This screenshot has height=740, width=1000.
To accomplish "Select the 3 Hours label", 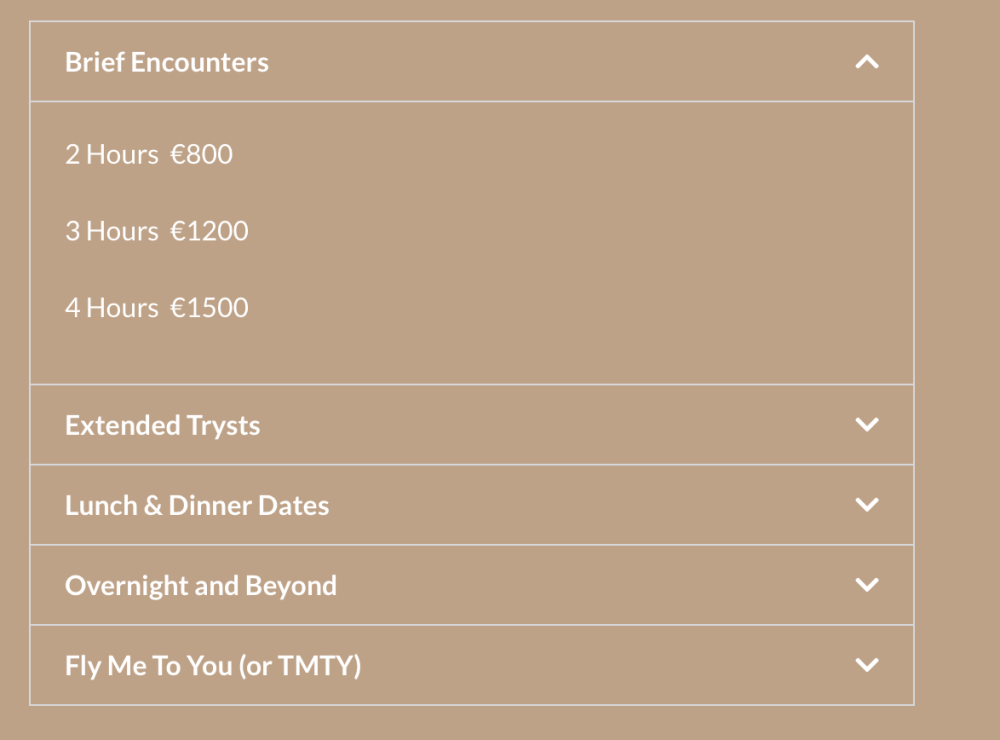I will [111, 232].
